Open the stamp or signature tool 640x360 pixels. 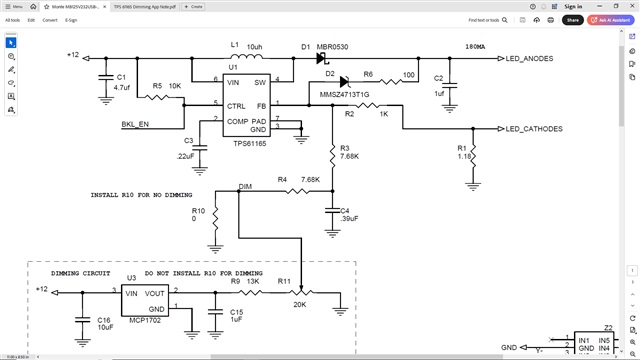point(11,110)
